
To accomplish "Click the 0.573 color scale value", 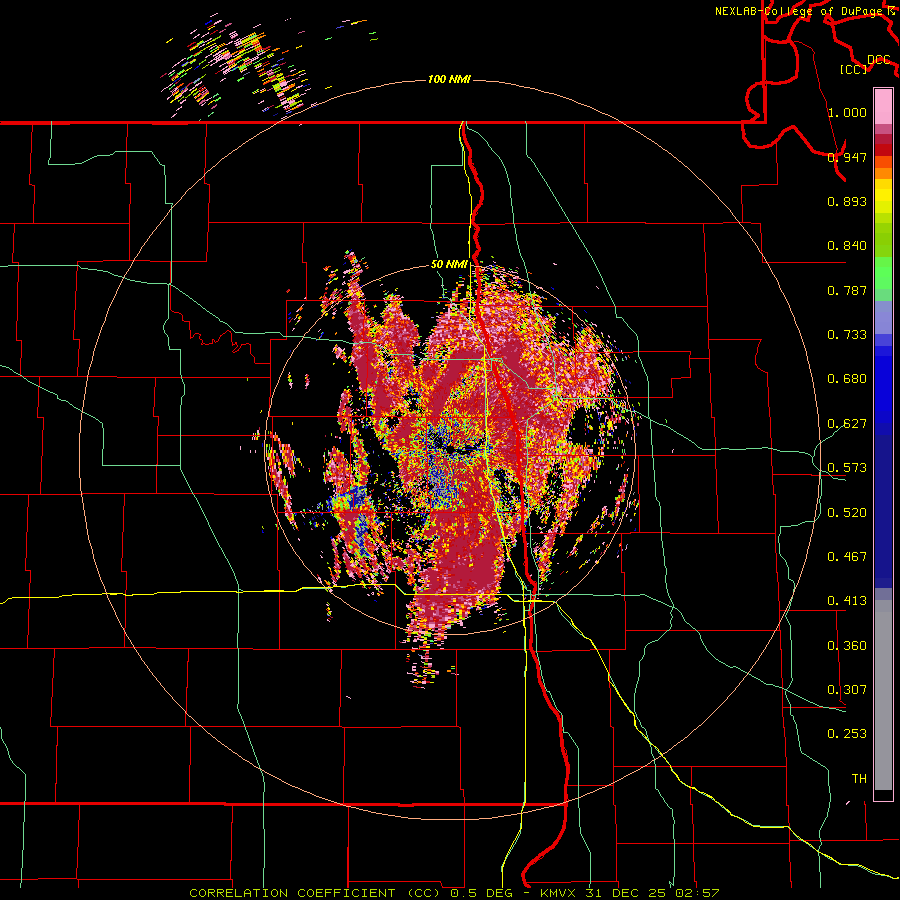I will coord(847,468).
